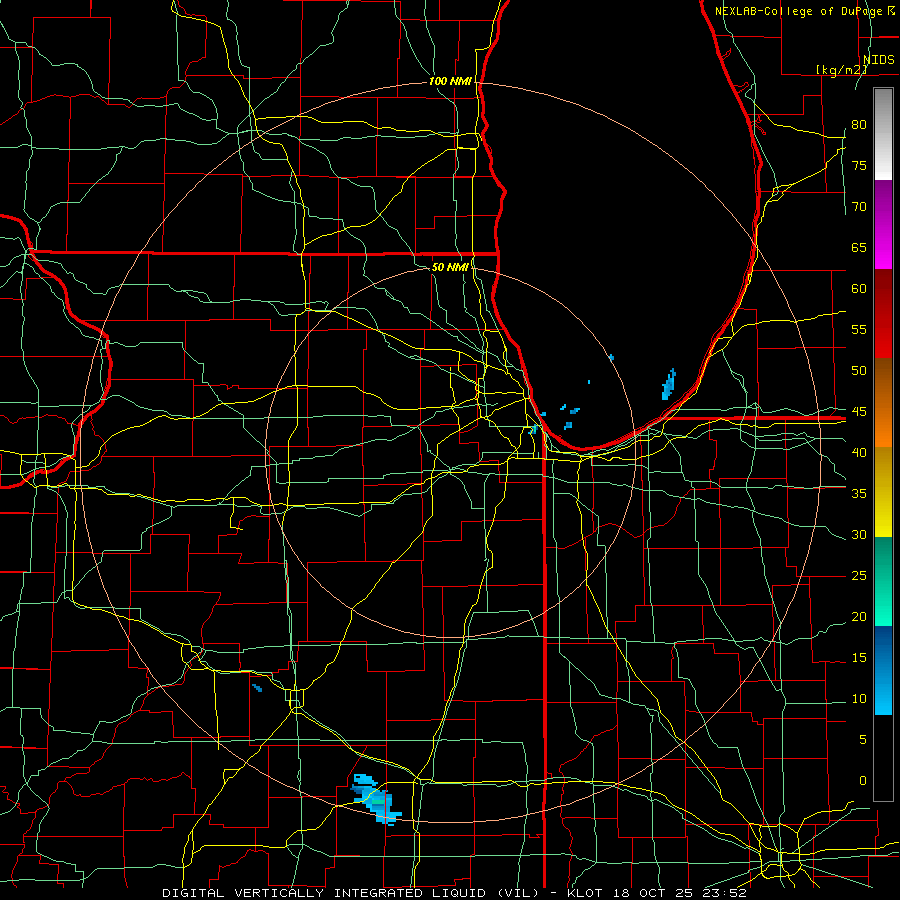Click the 50 NMI range ring label
Screen dimensions: 900x900
click(x=450, y=267)
